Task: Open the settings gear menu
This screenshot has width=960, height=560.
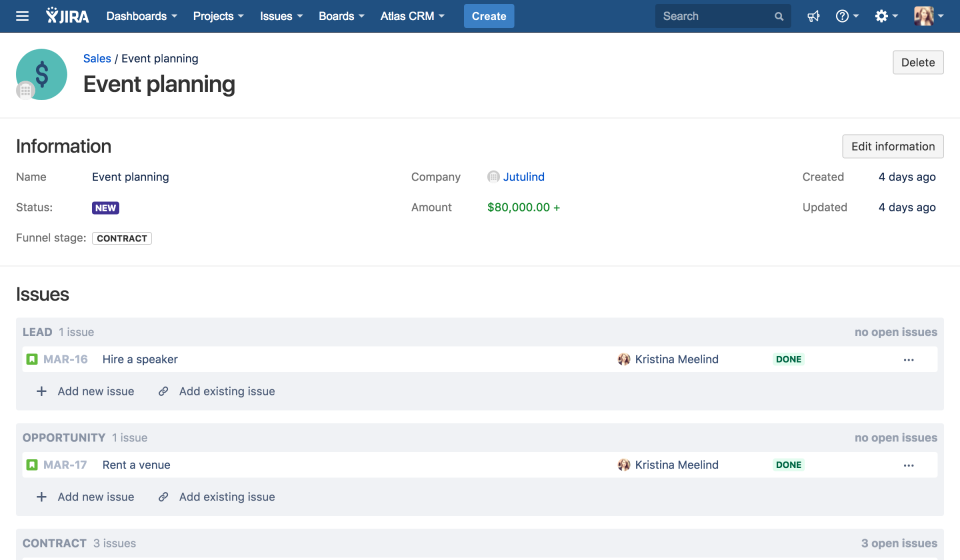Action: [x=885, y=17]
